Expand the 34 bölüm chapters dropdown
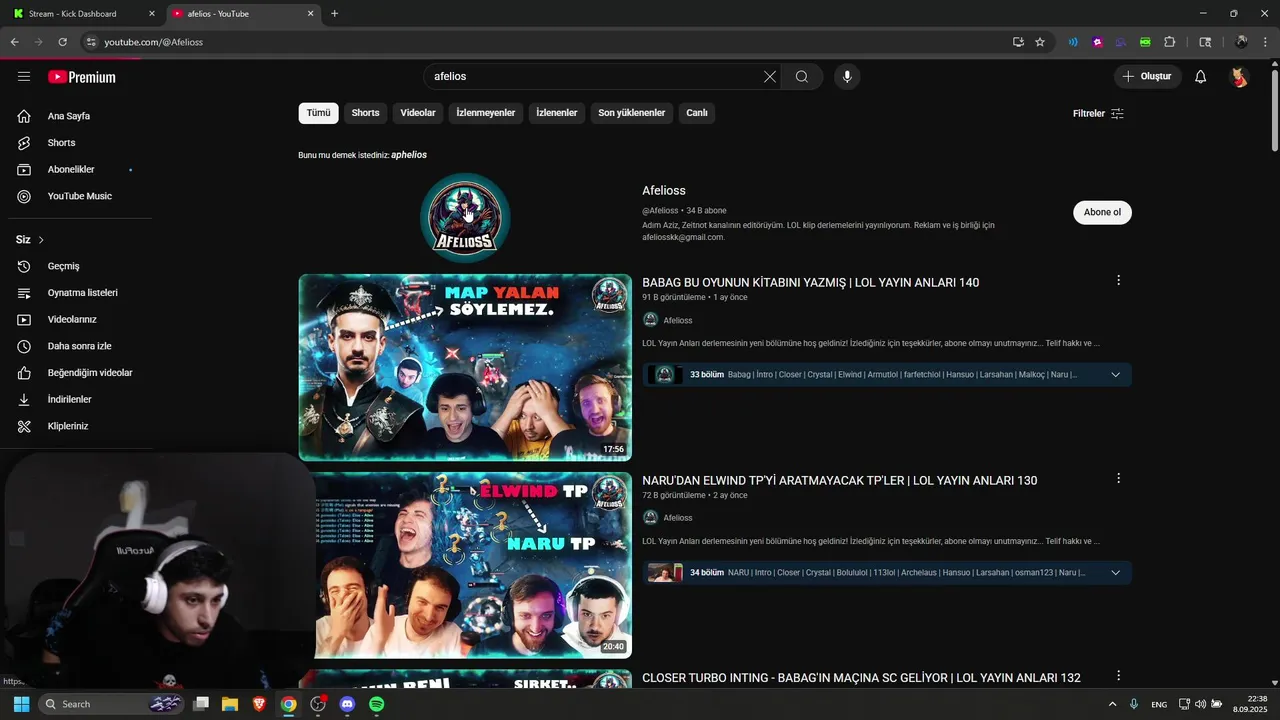Viewport: 1280px width, 720px height. [x=1115, y=573]
